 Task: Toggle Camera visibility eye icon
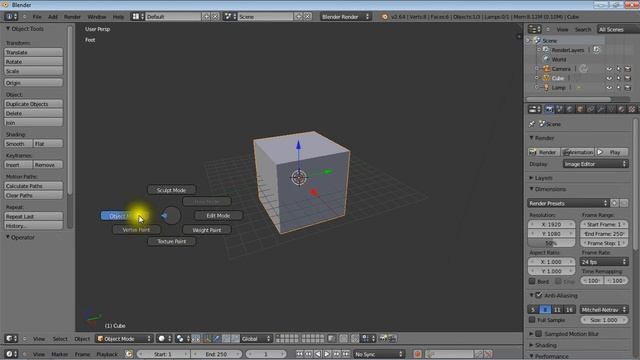tap(609, 69)
